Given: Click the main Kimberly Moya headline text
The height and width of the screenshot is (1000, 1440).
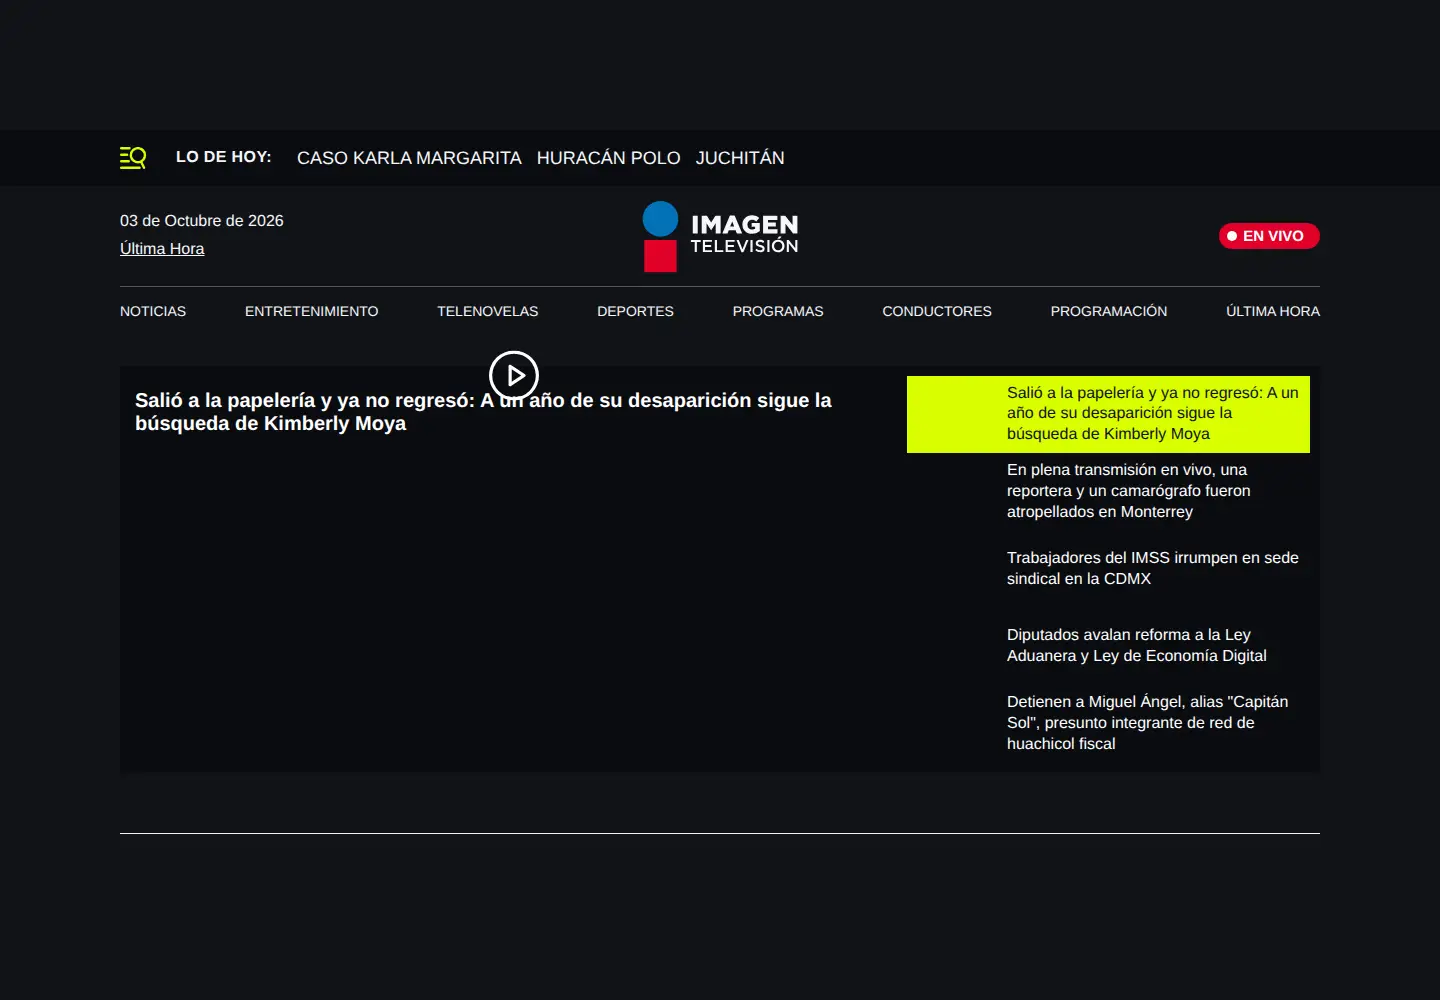Looking at the screenshot, I should (x=483, y=412).
